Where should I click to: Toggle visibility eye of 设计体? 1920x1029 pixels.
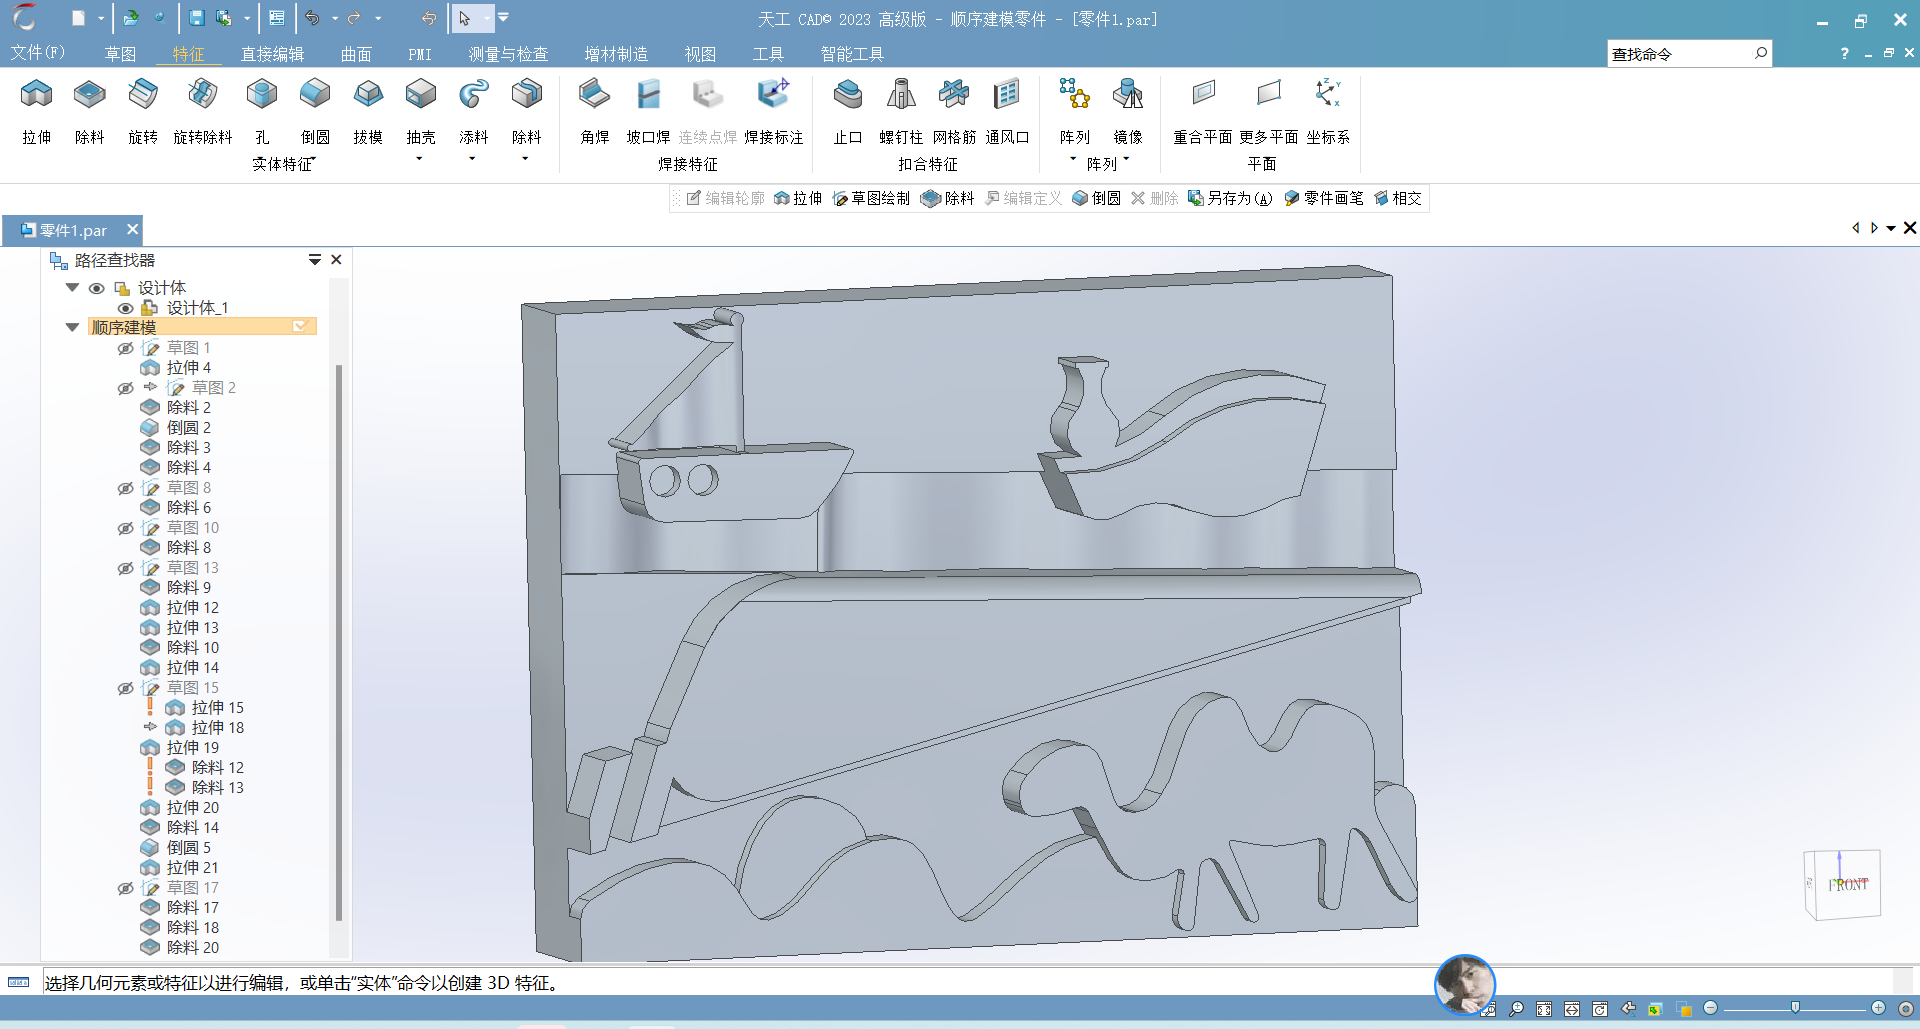97,288
